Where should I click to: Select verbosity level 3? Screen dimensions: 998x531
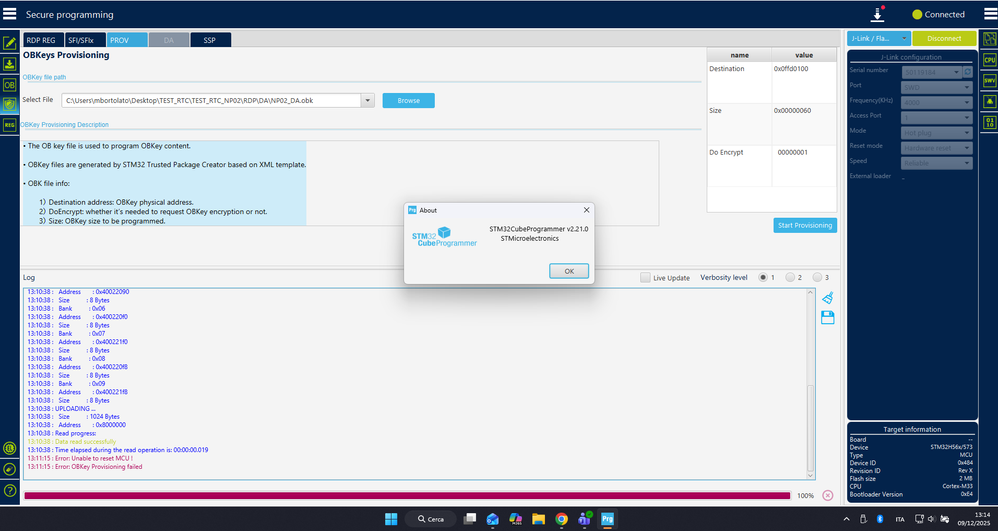pos(817,278)
